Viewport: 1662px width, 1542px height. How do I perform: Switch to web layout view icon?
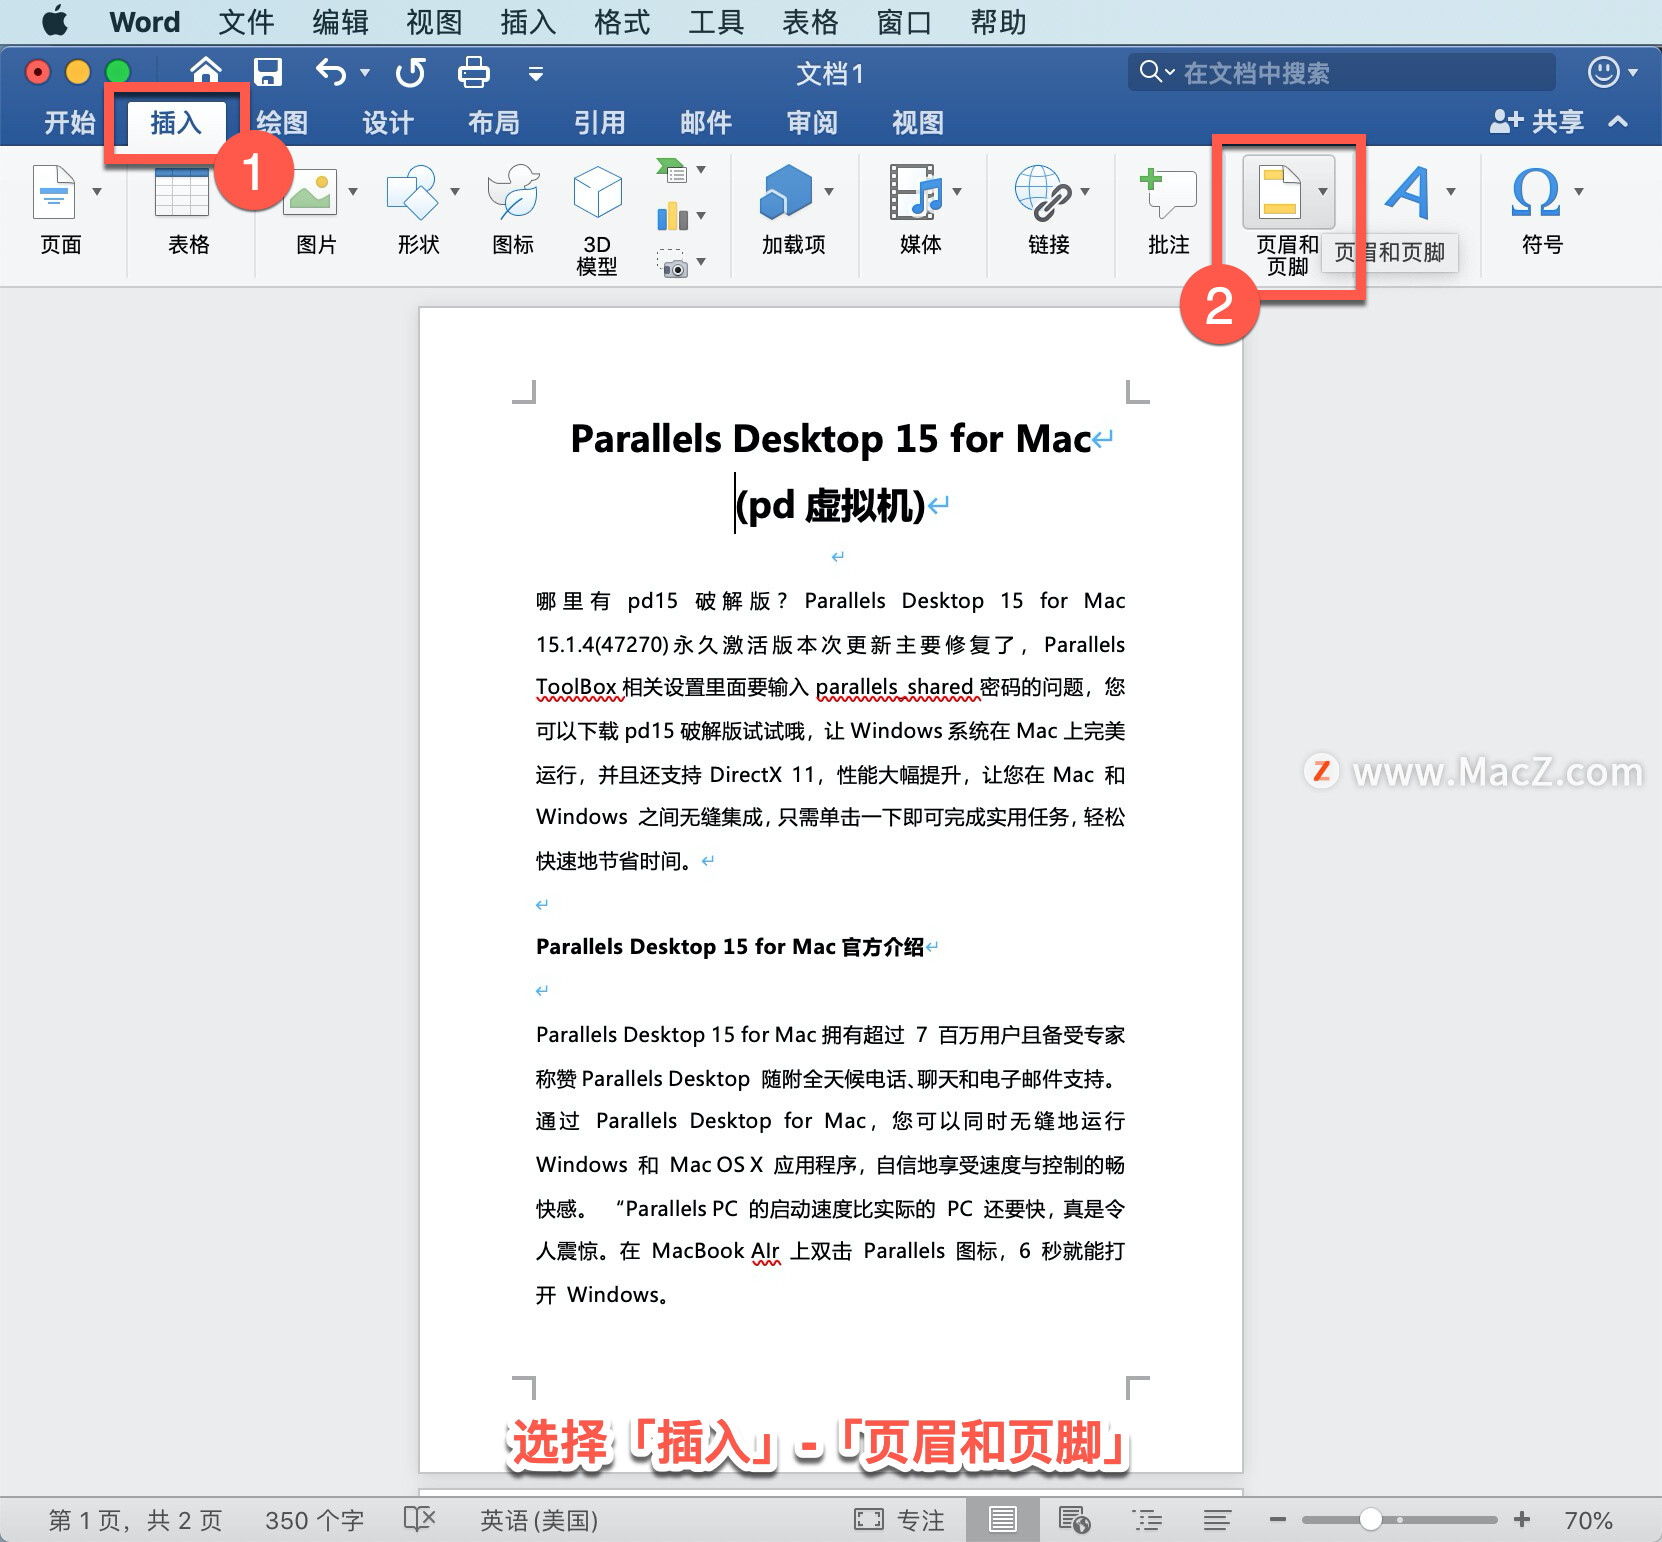click(1075, 1519)
